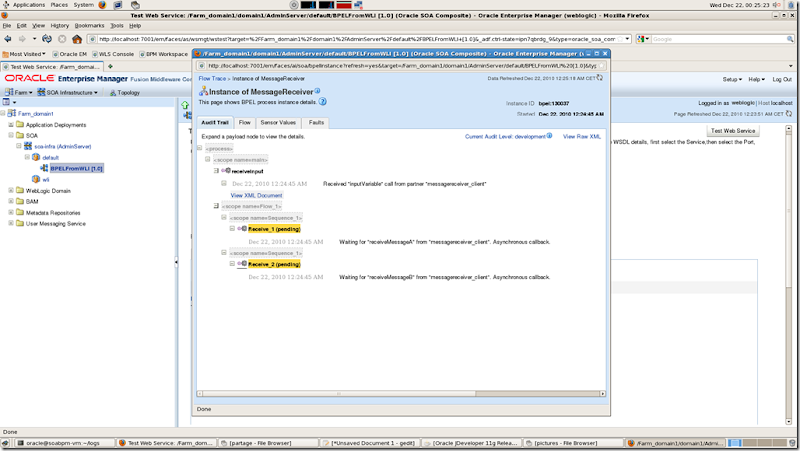Click the MessageReceiver BPEL instance icon
Viewport: 800px width, 451px height.
203,91
